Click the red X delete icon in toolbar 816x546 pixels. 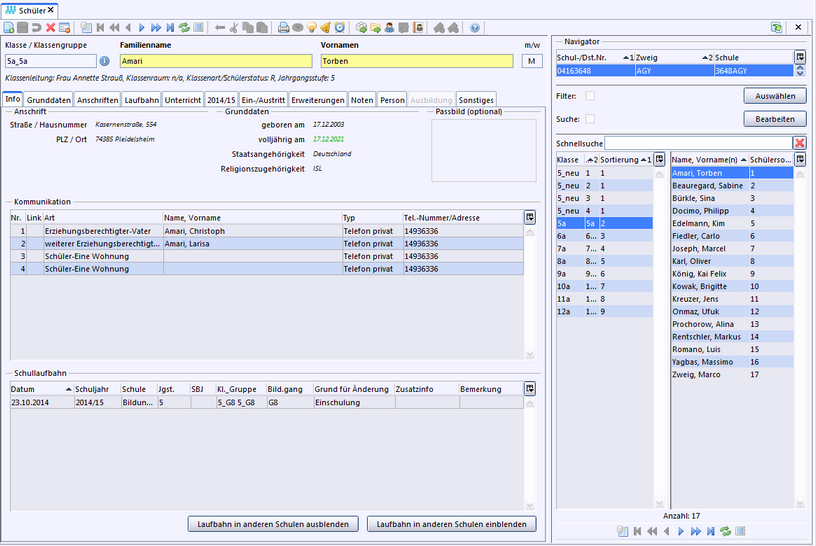(x=51, y=28)
